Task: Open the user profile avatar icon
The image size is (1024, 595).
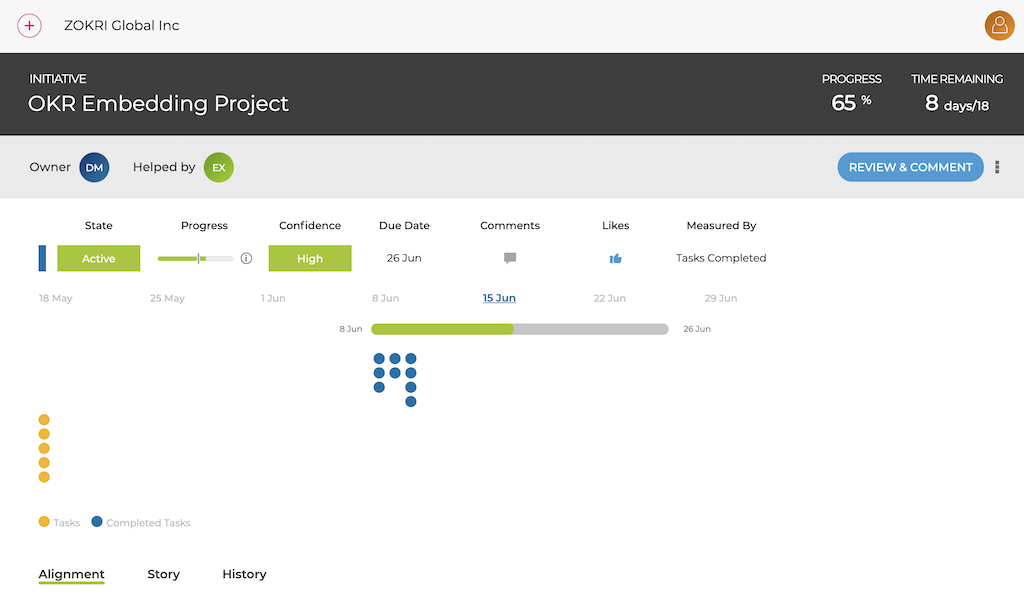Action: pyautogui.click(x=999, y=25)
